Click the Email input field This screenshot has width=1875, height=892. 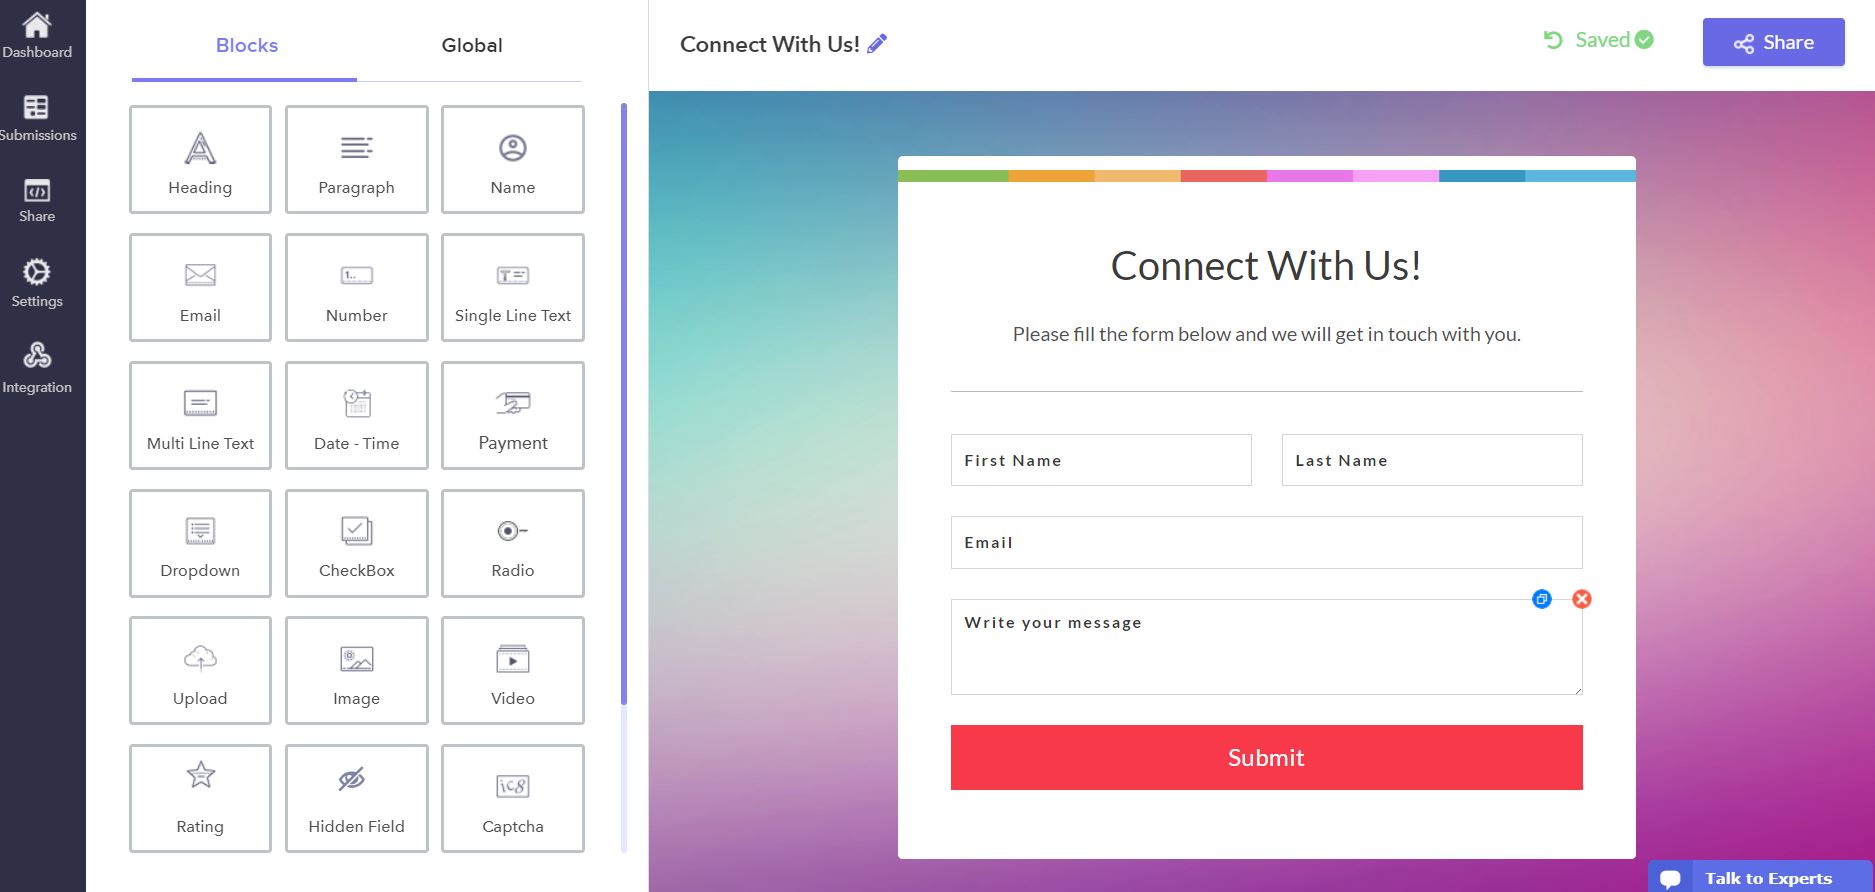tap(1266, 543)
